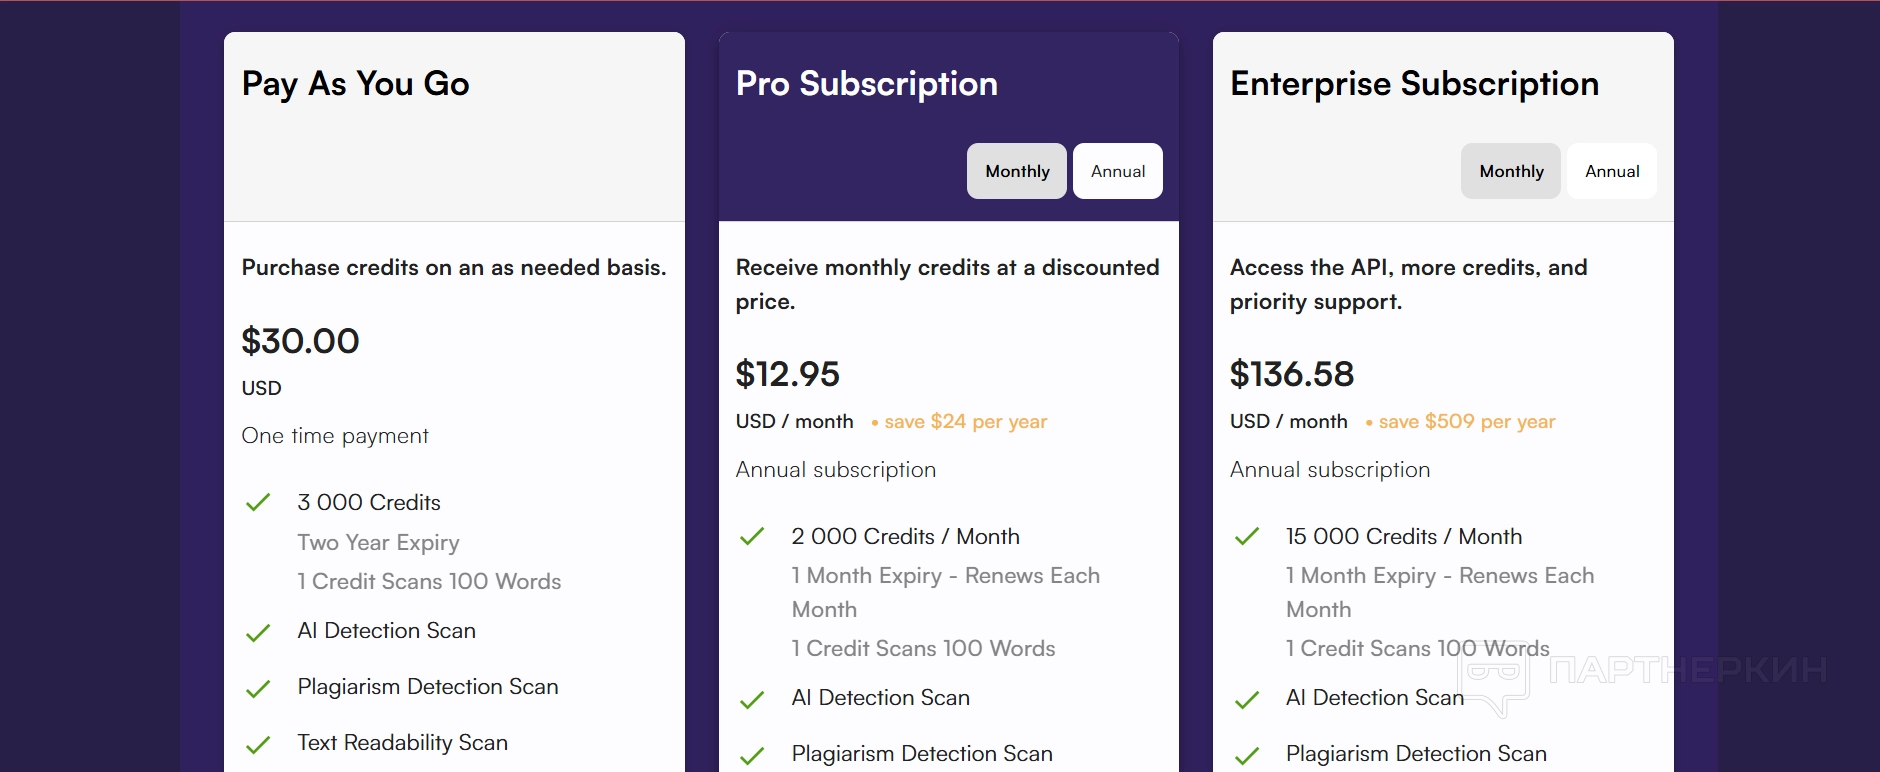Click checkmark next to Pay As You Go AI Detection Scan
Screen dimensions: 1880x772
258,632
